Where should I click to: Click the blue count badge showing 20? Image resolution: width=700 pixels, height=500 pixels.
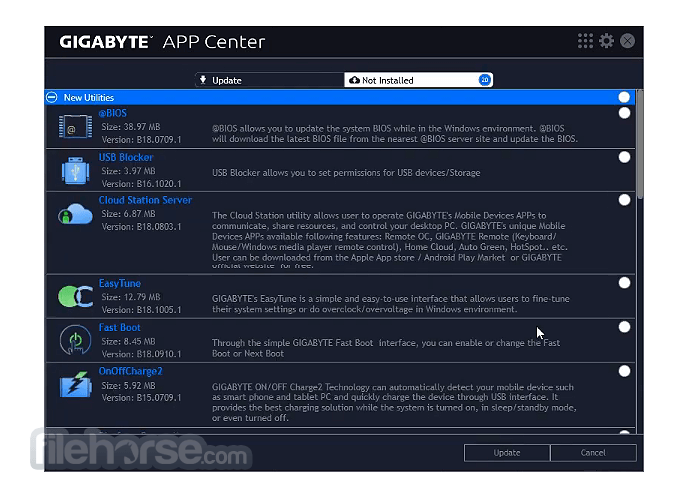pyautogui.click(x=484, y=80)
